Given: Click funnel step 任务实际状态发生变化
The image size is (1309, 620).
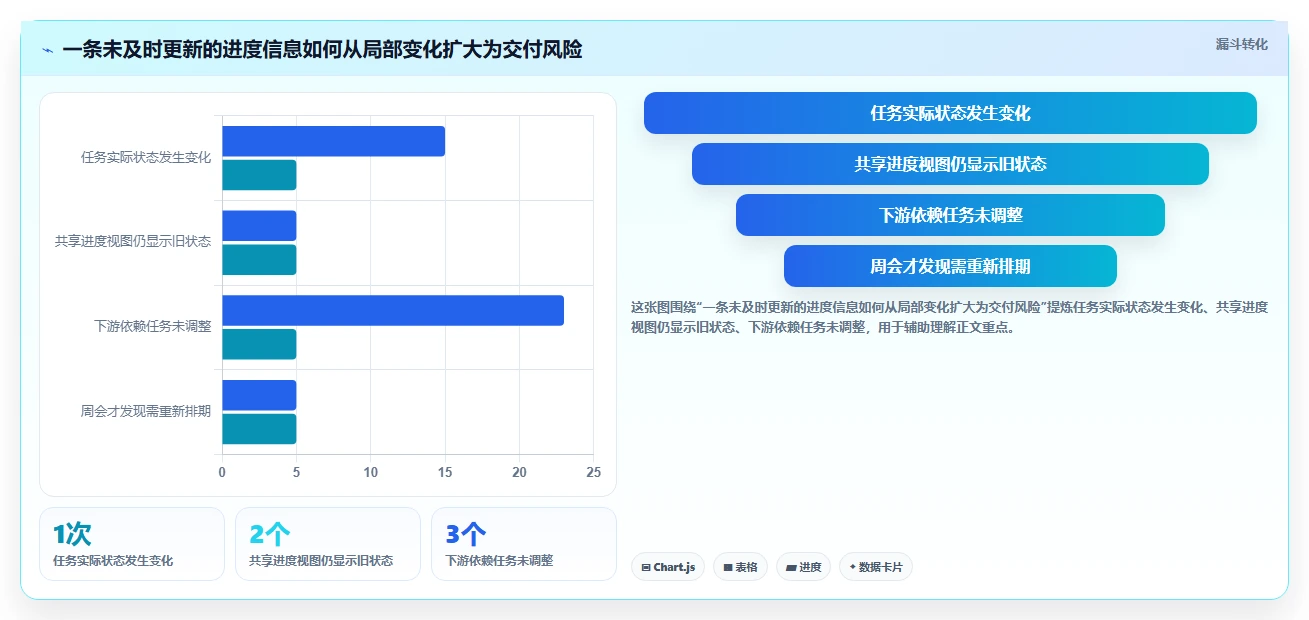Looking at the screenshot, I should (950, 113).
